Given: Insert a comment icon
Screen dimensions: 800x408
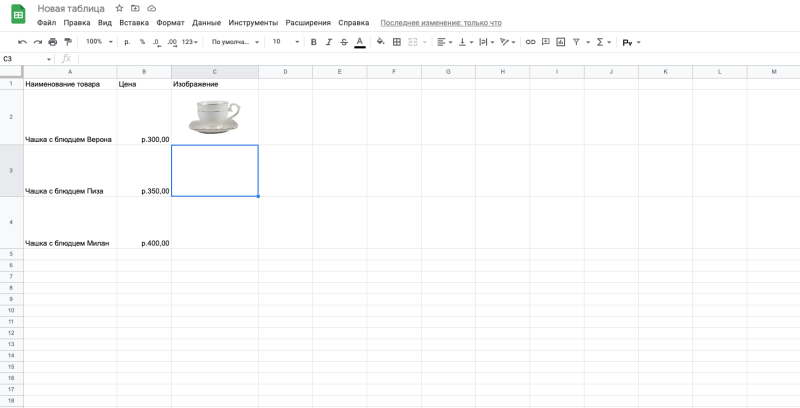Looking at the screenshot, I should pos(545,42).
